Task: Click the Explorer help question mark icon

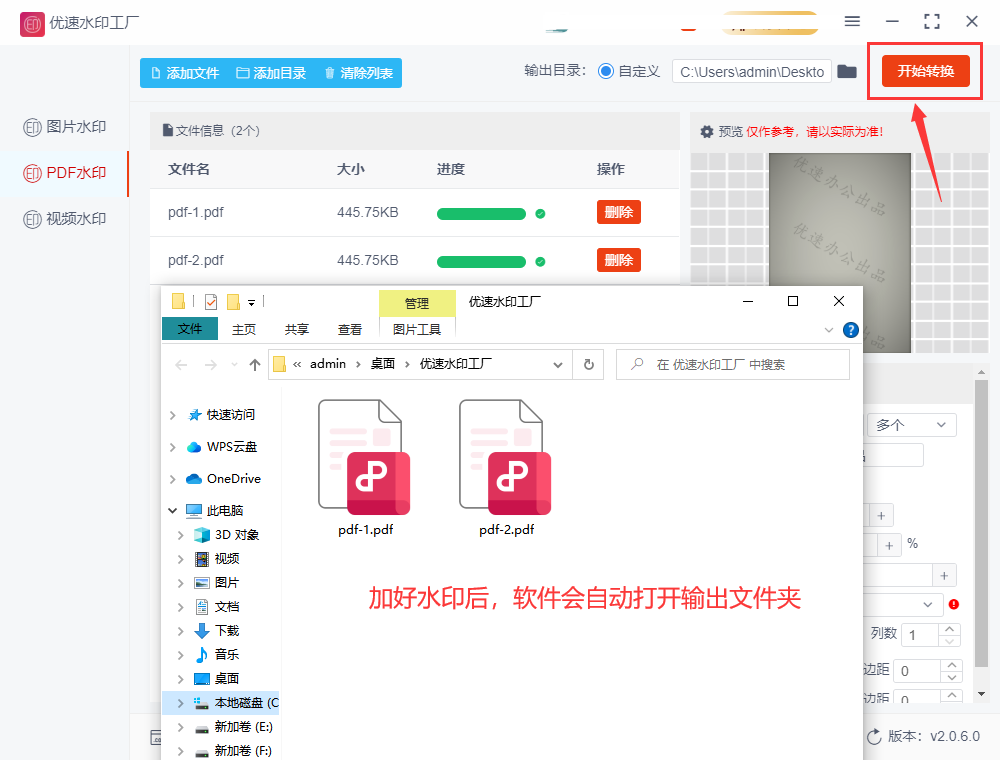Action: [x=851, y=330]
